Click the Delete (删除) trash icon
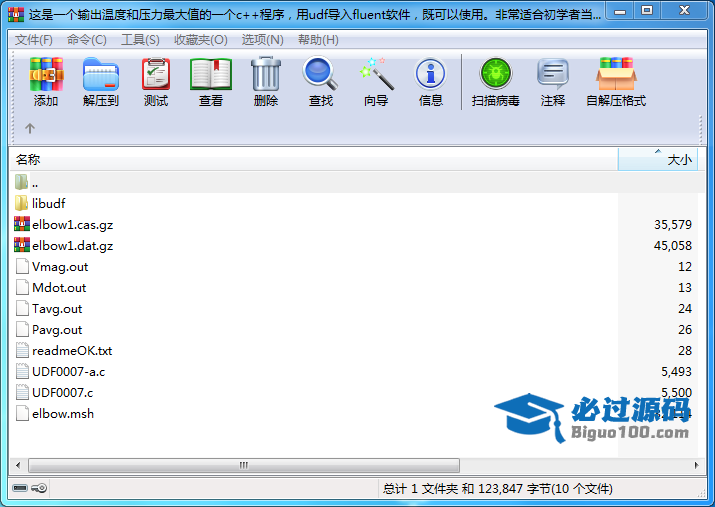This screenshot has height=507, width=715. pos(266,74)
